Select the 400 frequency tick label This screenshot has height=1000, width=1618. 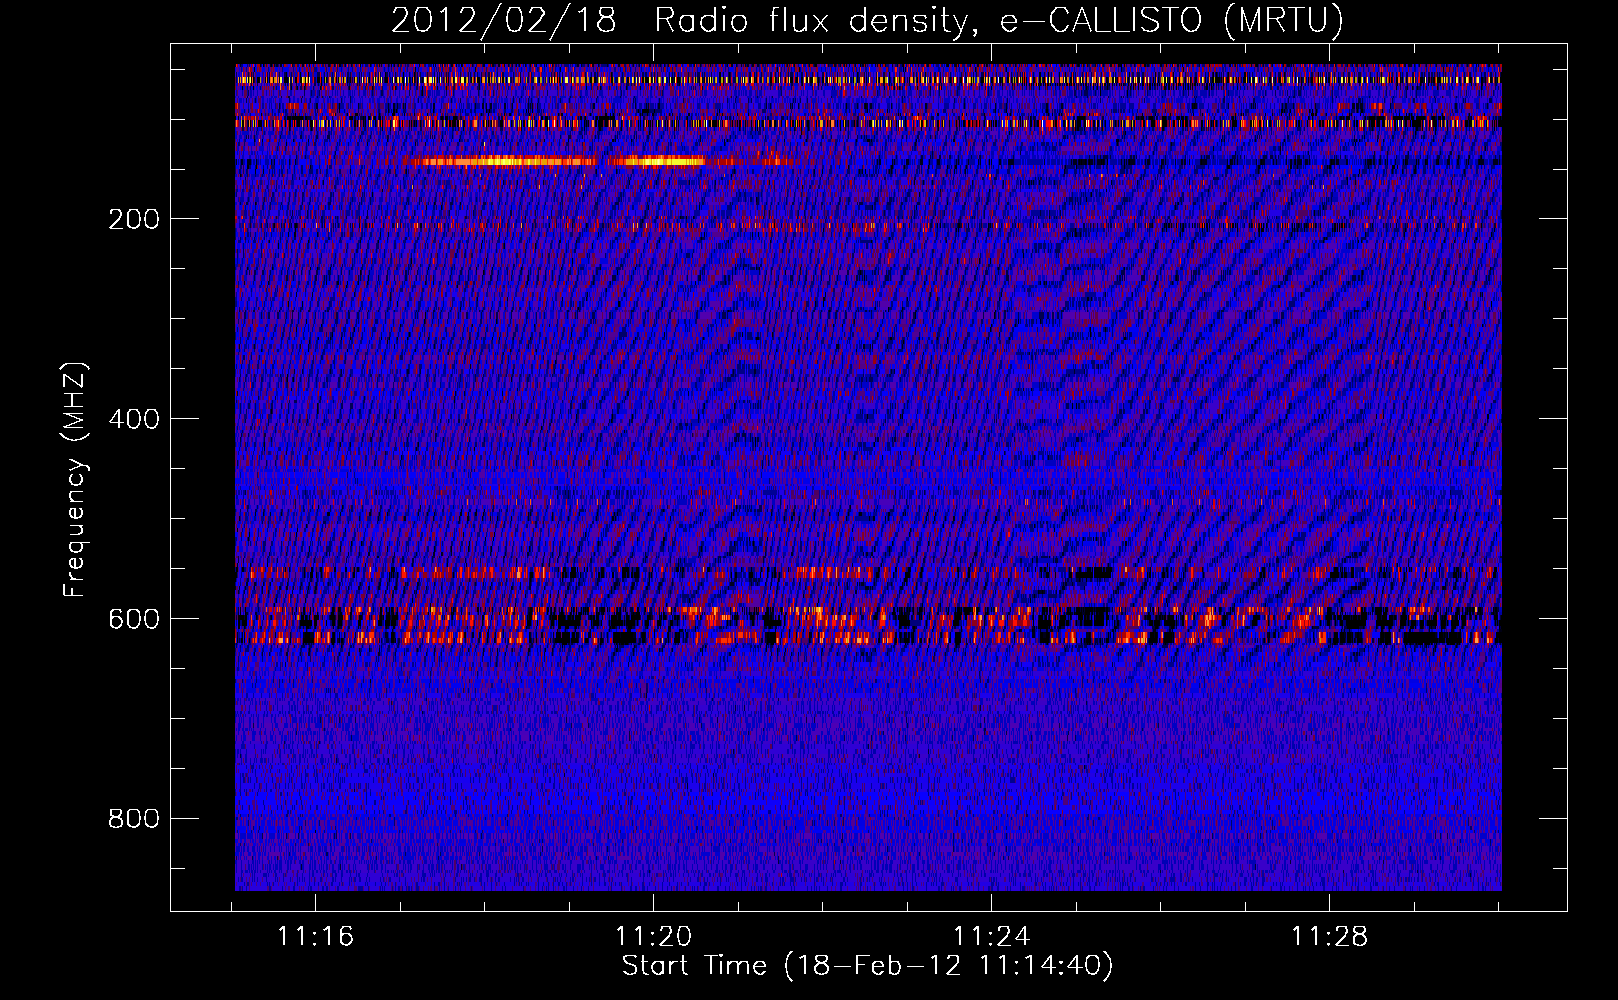click(134, 419)
